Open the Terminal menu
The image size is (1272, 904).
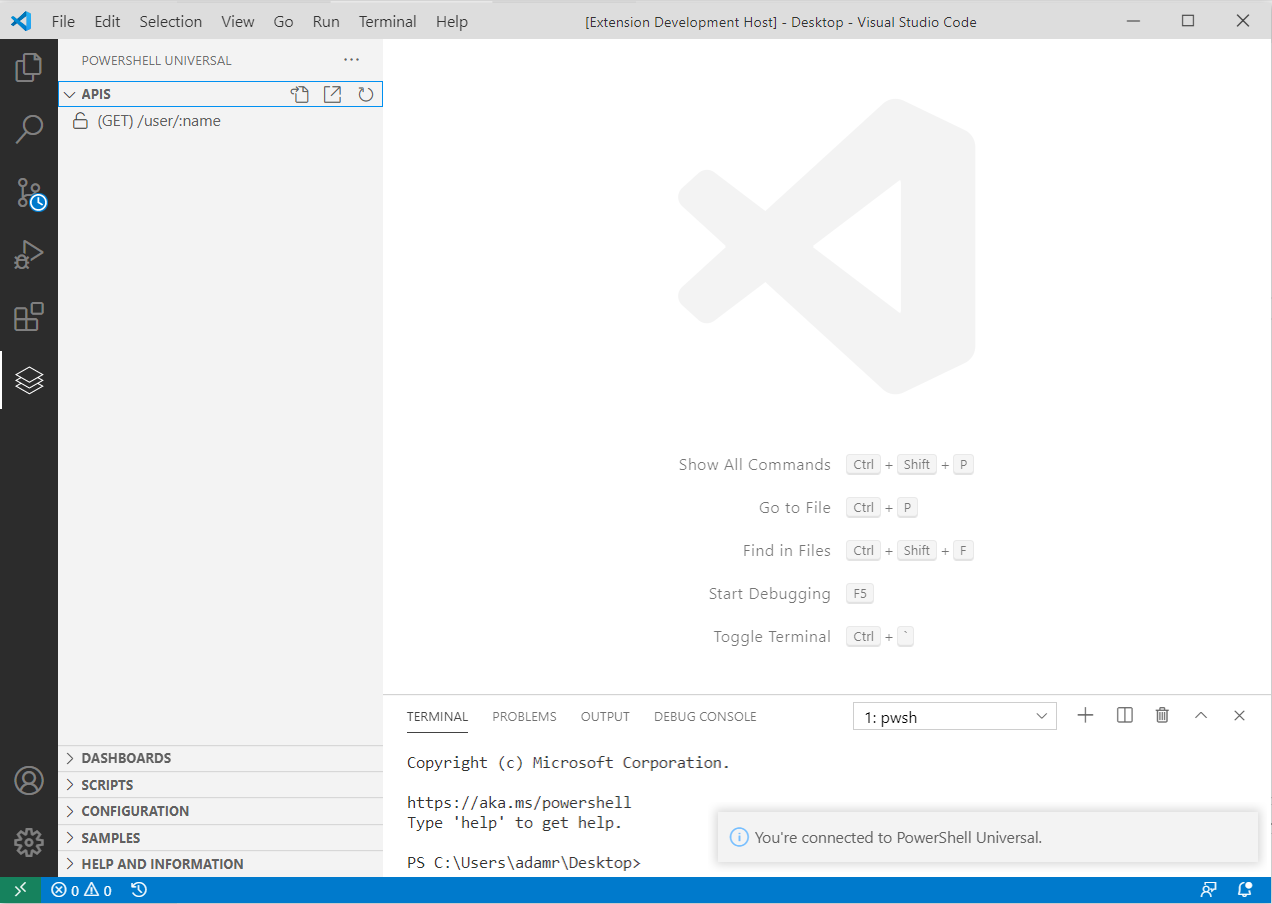[x=388, y=21]
